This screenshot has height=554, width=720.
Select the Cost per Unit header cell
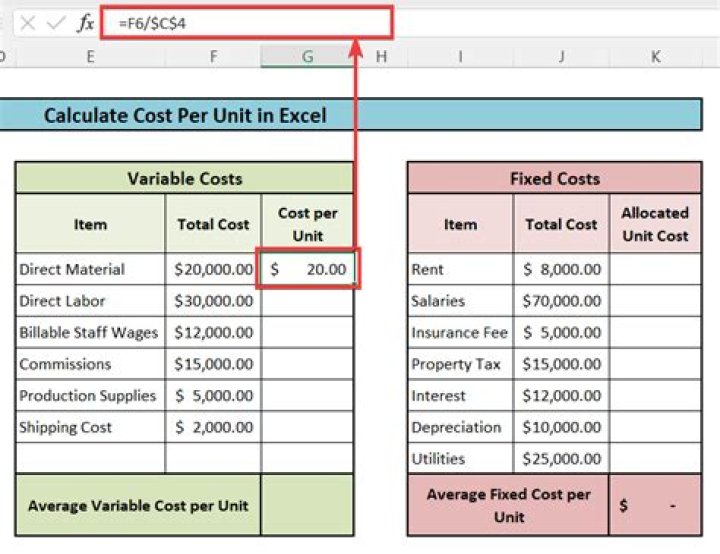point(308,224)
